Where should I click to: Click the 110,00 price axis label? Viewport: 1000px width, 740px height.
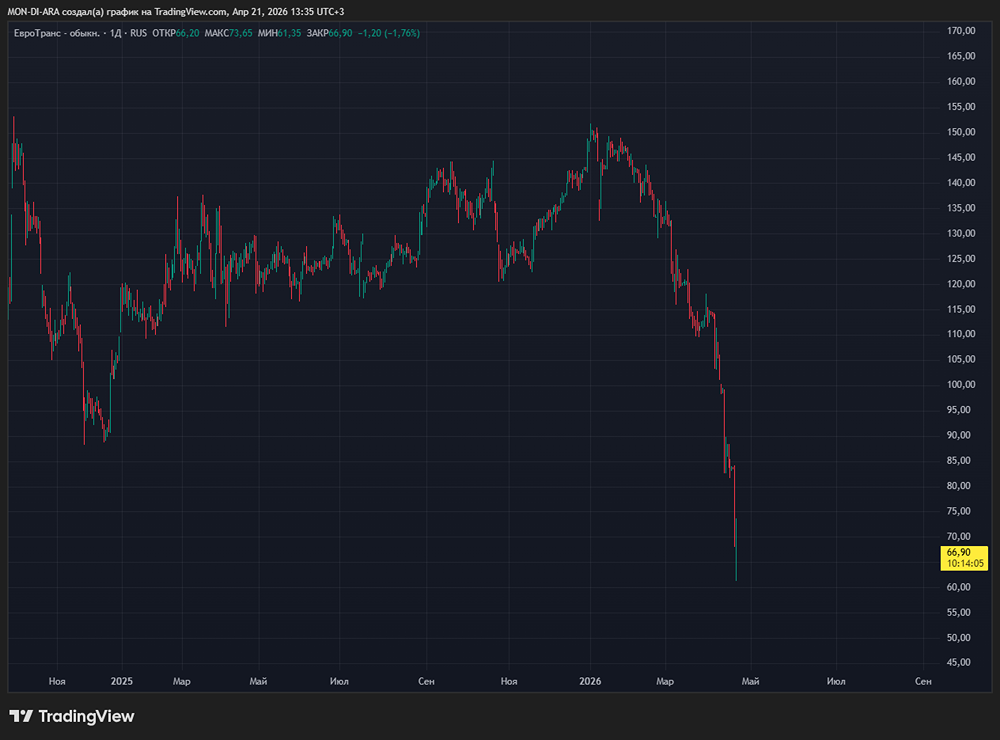click(961, 334)
